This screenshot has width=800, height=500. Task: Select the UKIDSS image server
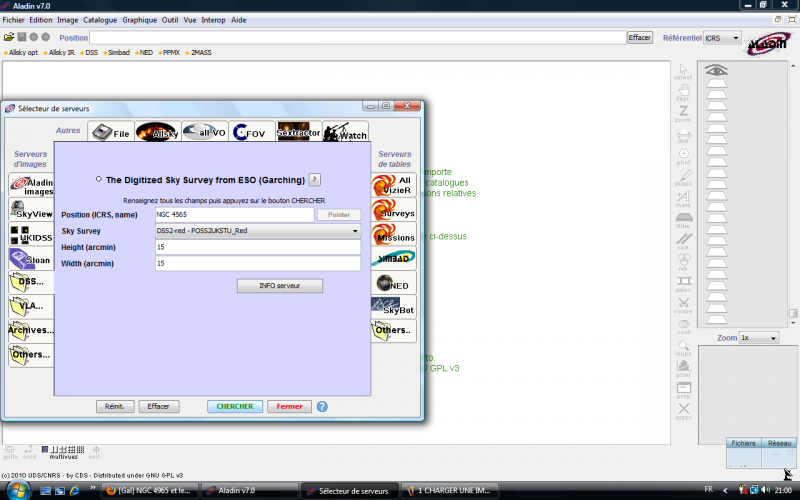coord(32,234)
